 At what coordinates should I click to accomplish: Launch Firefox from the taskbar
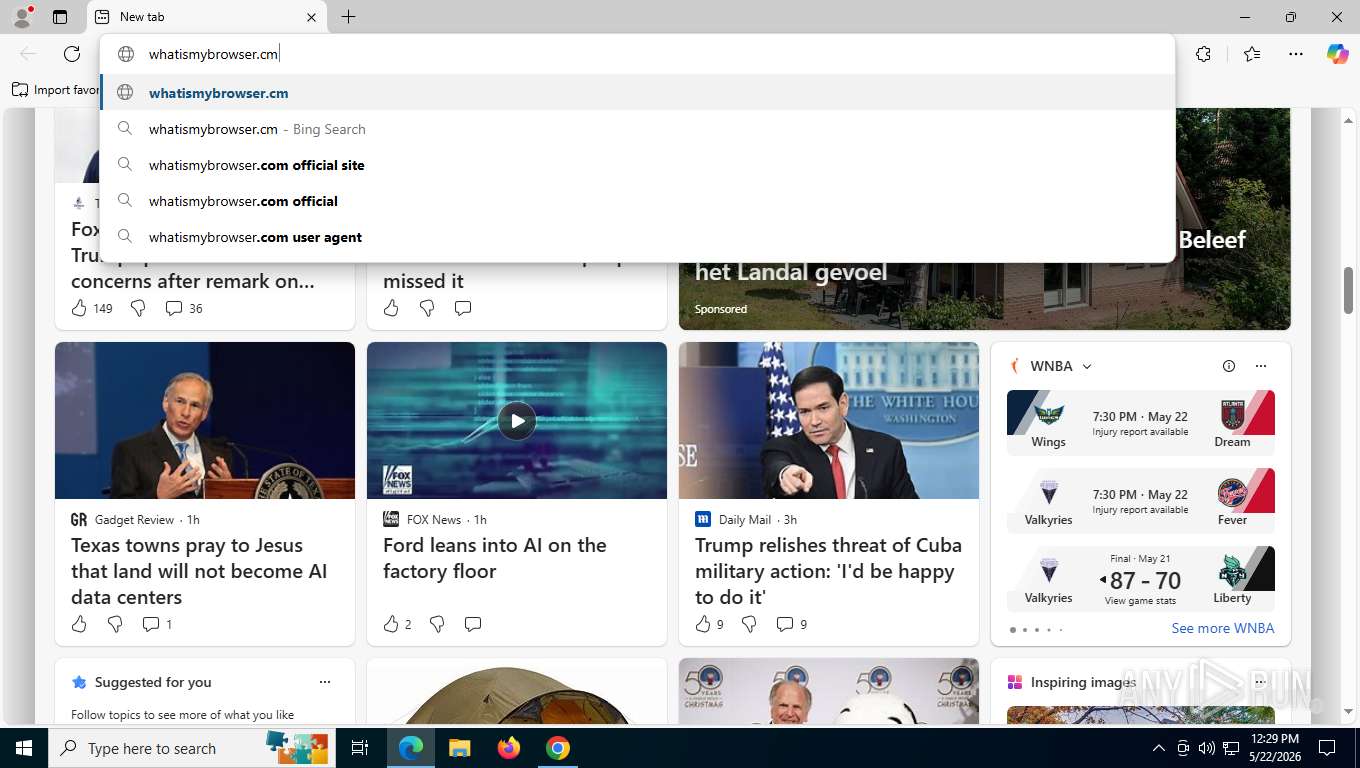(x=509, y=748)
